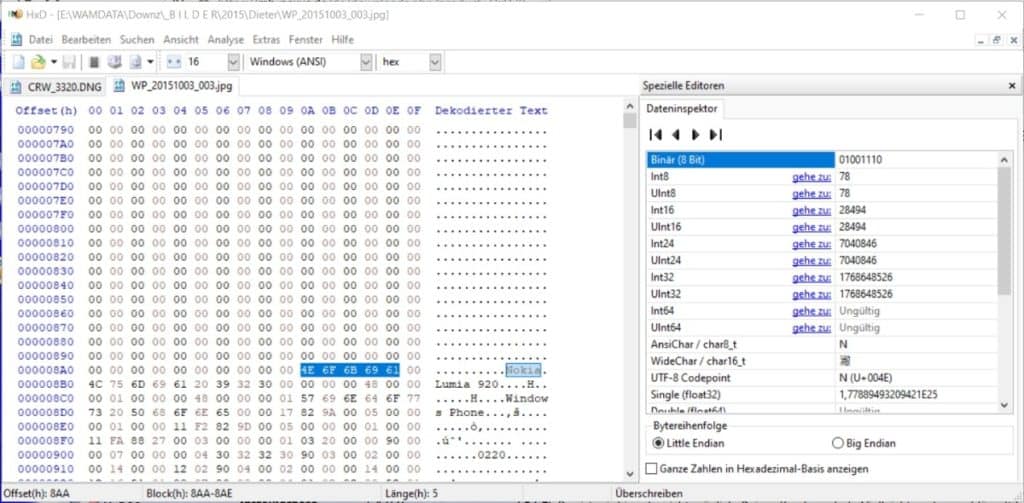Select the WideChar / char16_t row

point(822,361)
